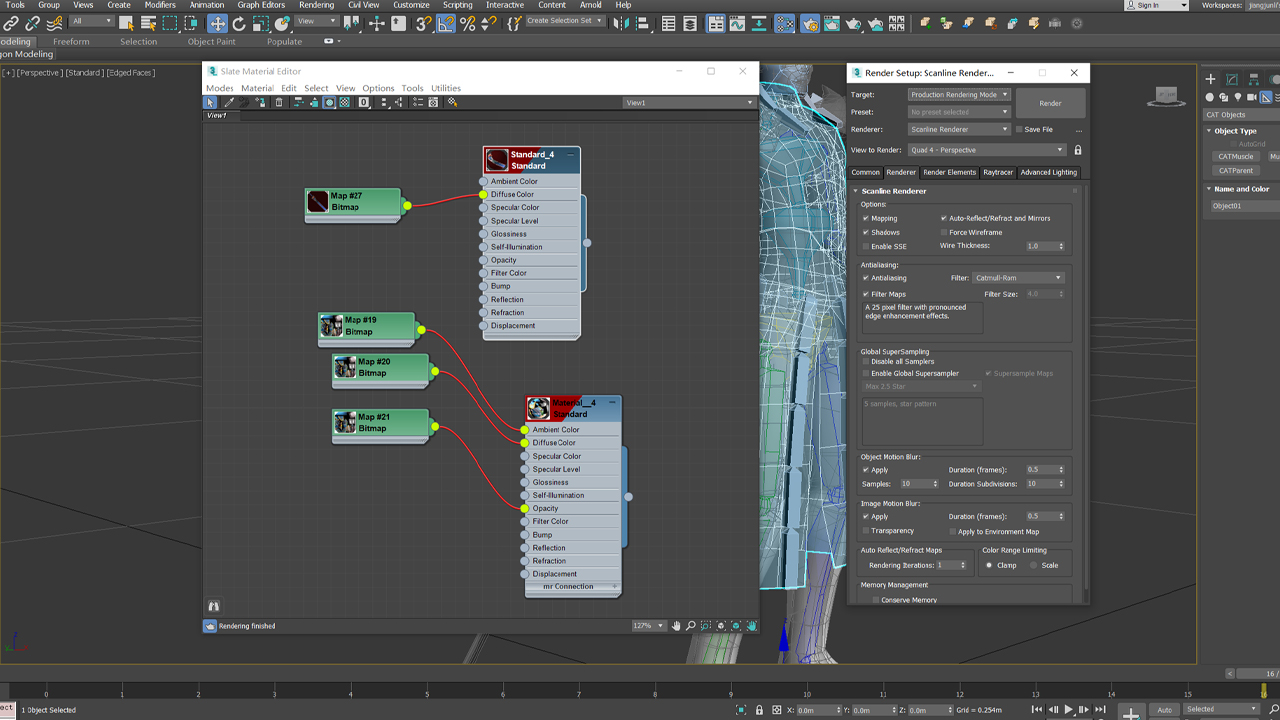Open the Quad 4 - Perspective dropdown

(987, 150)
